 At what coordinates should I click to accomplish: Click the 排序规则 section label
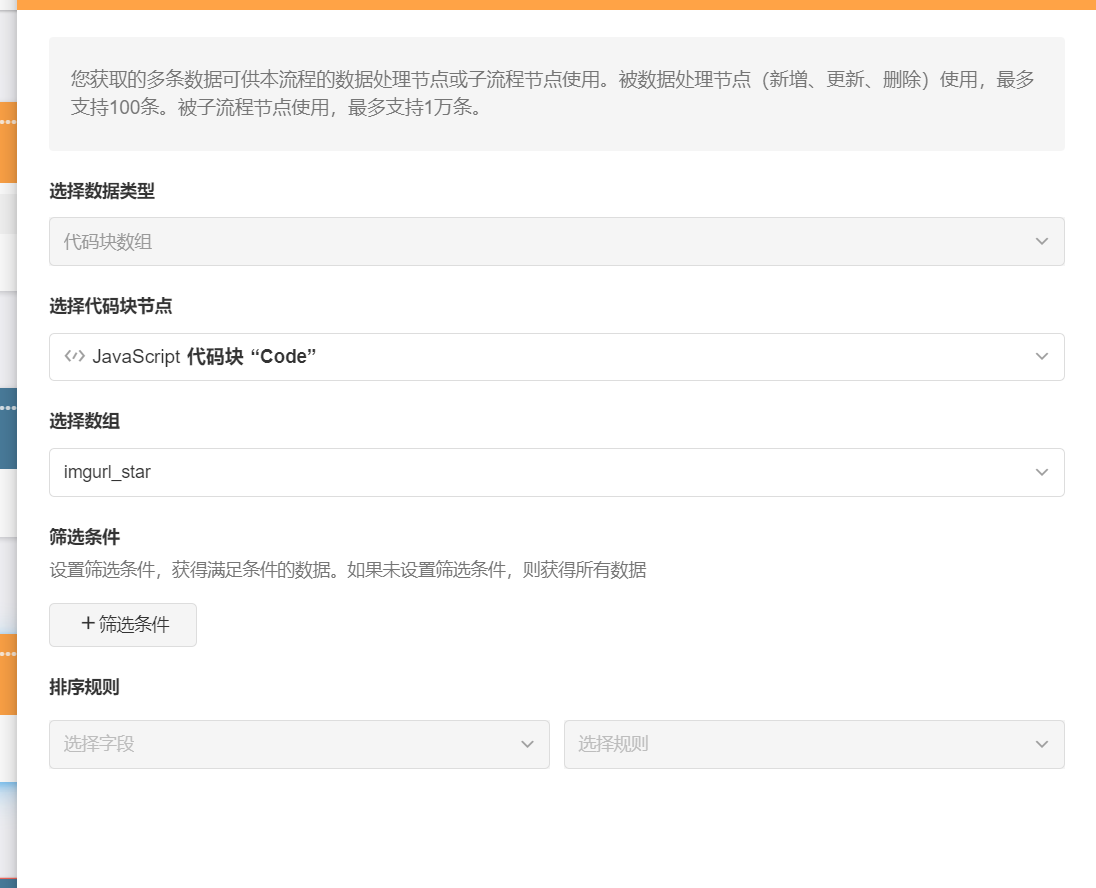84,688
